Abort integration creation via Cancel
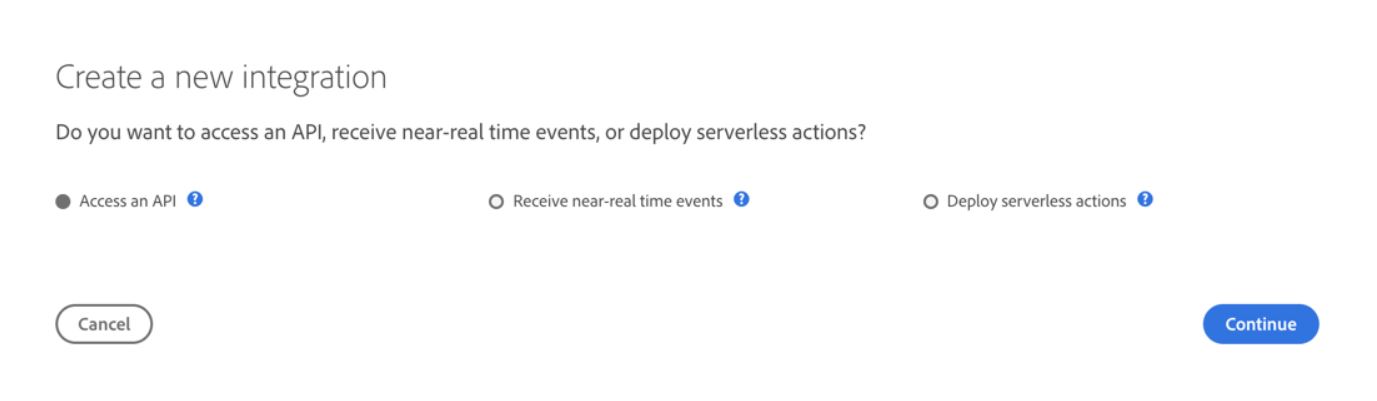The image size is (1377, 401). point(104,324)
